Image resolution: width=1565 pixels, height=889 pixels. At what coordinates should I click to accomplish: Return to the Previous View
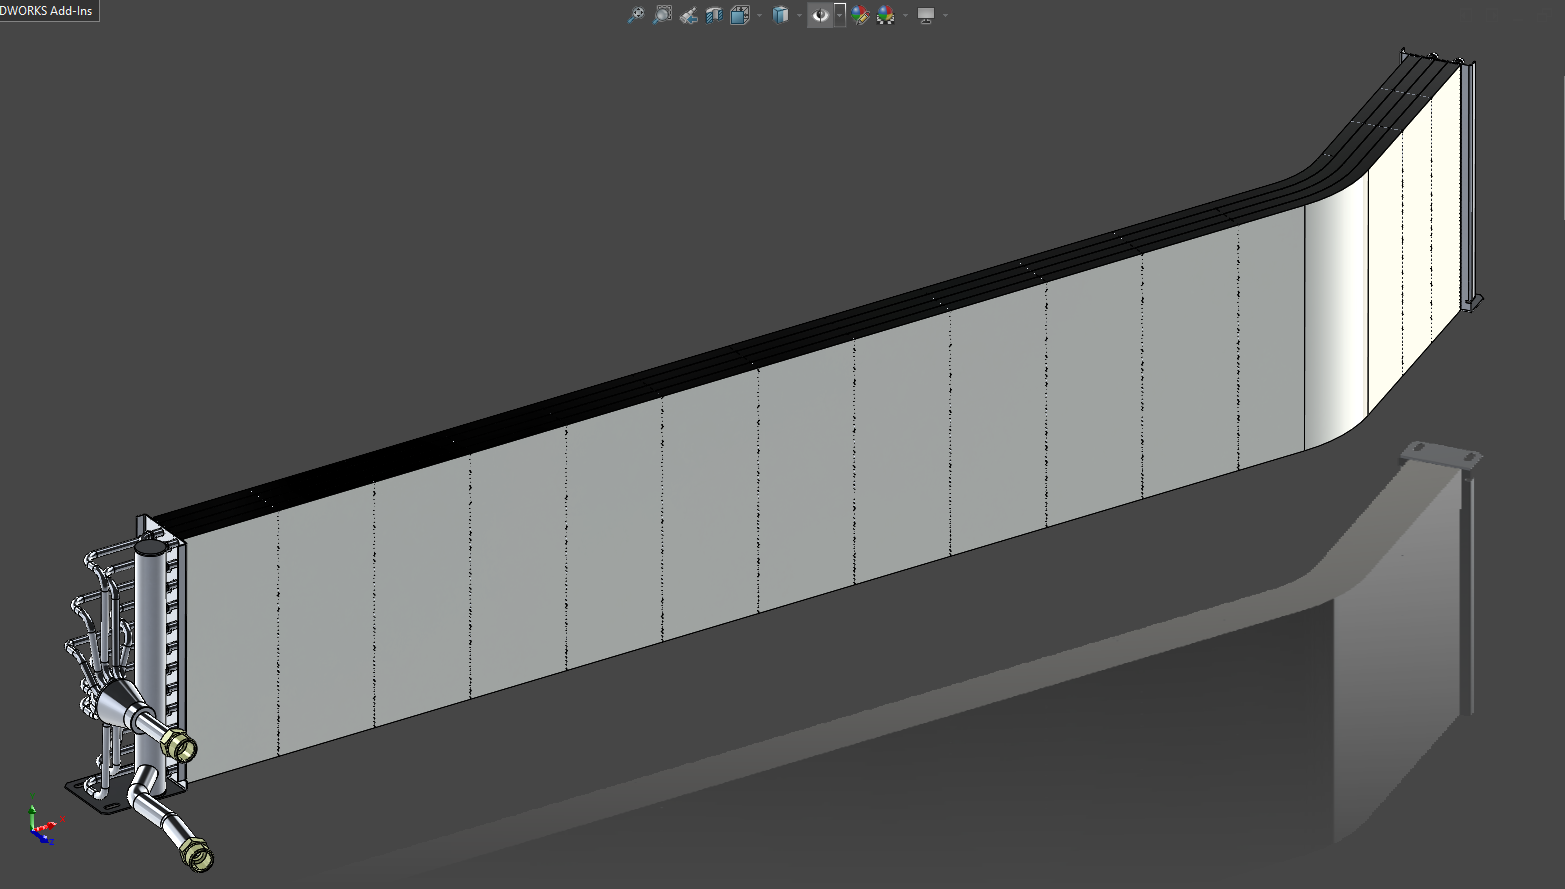tap(688, 15)
